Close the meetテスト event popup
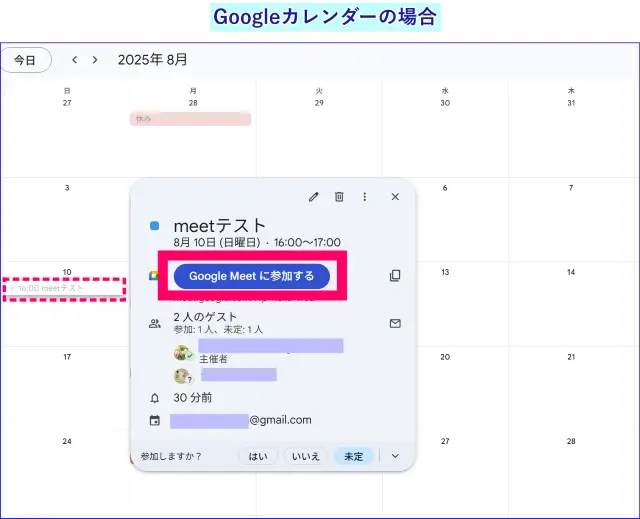Image resolution: width=640 pixels, height=519 pixels. pyautogui.click(x=395, y=197)
